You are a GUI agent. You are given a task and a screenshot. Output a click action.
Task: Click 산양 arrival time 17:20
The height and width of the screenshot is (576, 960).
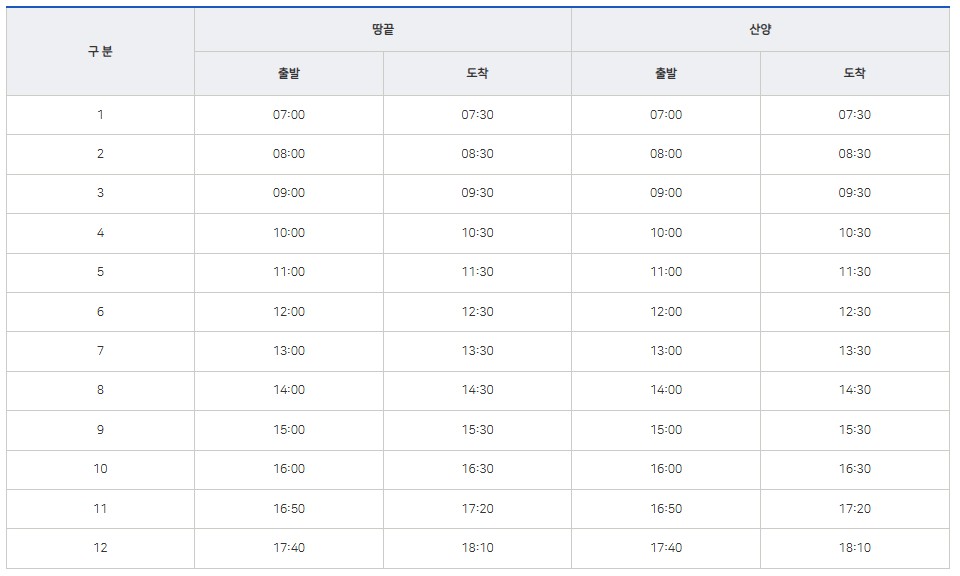[x=855, y=509]
